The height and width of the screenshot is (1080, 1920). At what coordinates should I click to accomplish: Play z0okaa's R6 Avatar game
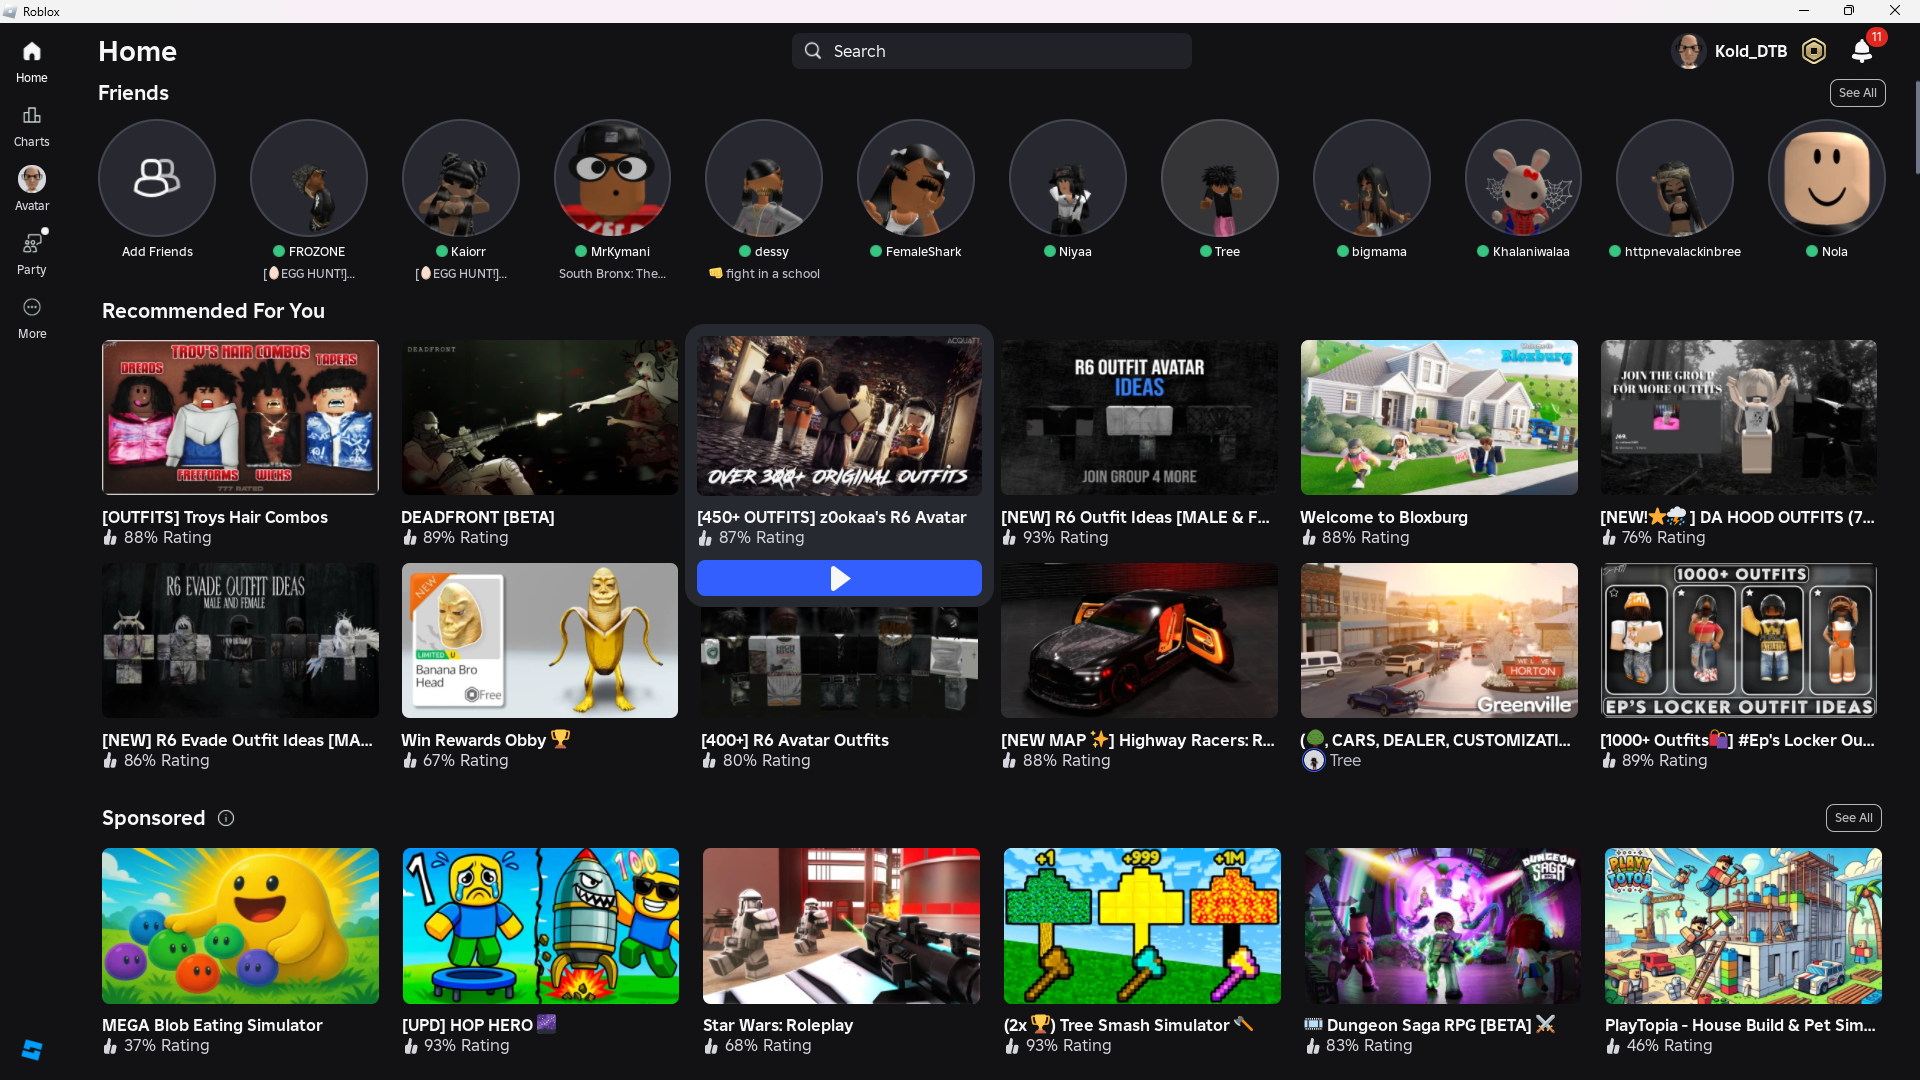coord(839,578)
